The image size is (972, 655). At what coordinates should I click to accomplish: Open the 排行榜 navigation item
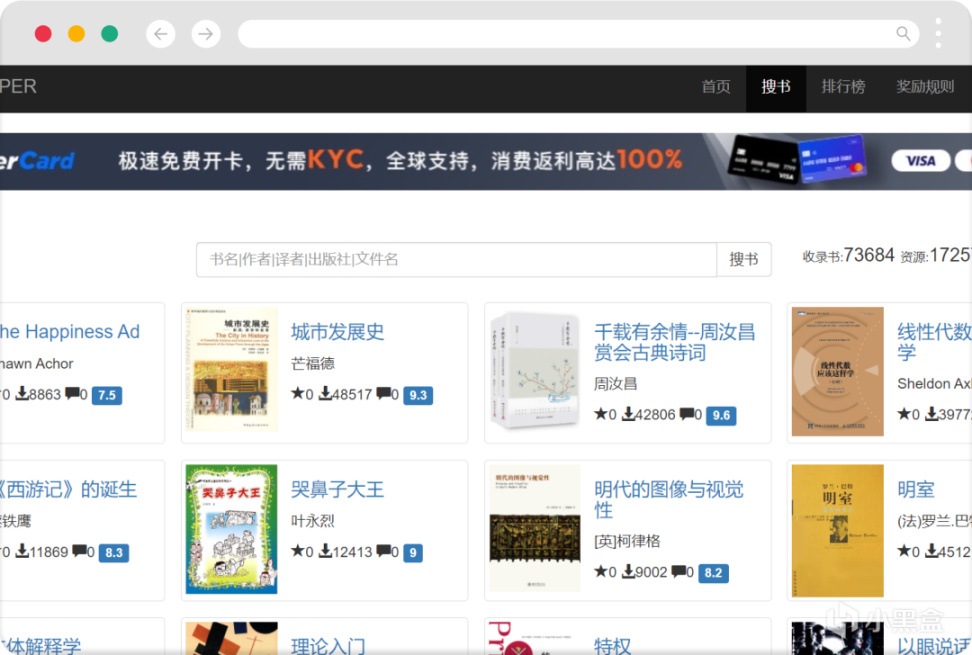(x=843, y=87)
